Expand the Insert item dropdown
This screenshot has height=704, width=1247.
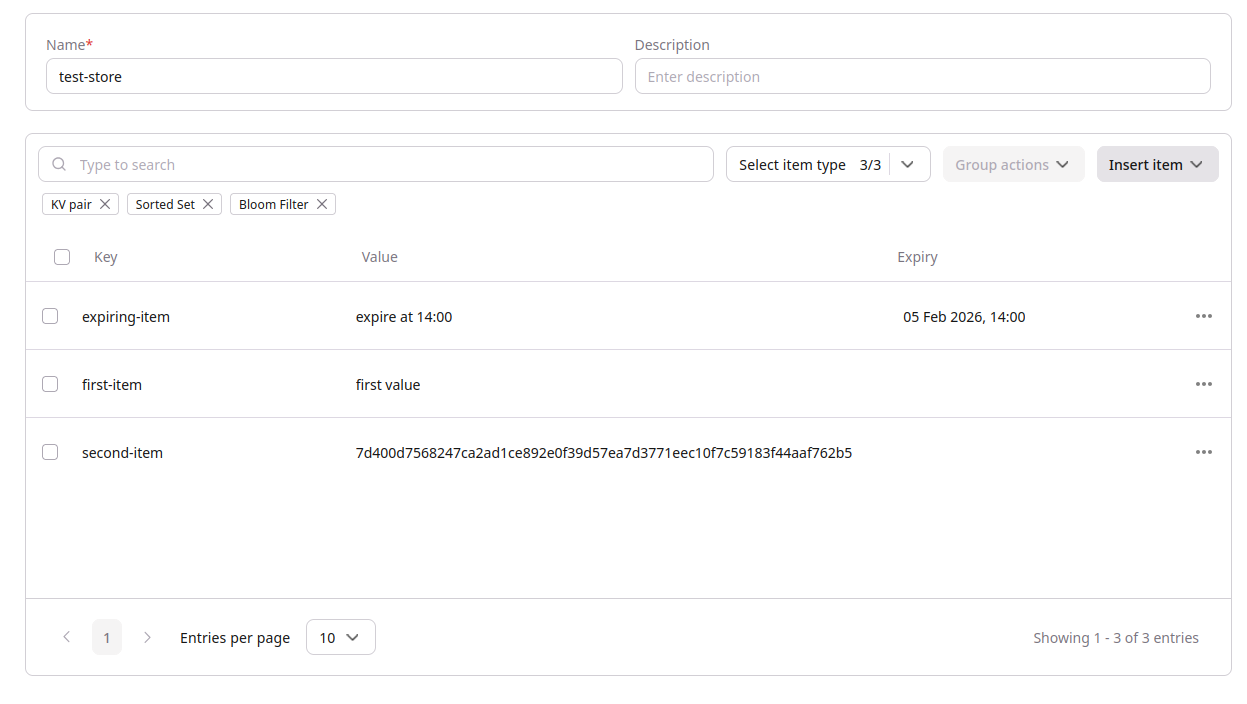pyautogui.click(x=1157, y=165)
